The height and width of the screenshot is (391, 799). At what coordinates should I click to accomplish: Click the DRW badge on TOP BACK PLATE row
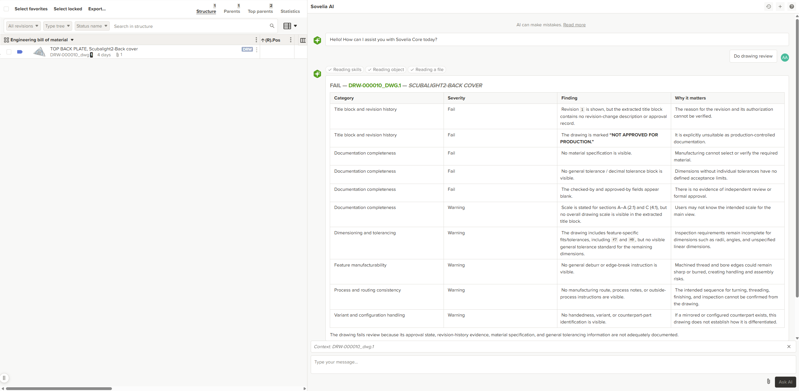[247, 49]
